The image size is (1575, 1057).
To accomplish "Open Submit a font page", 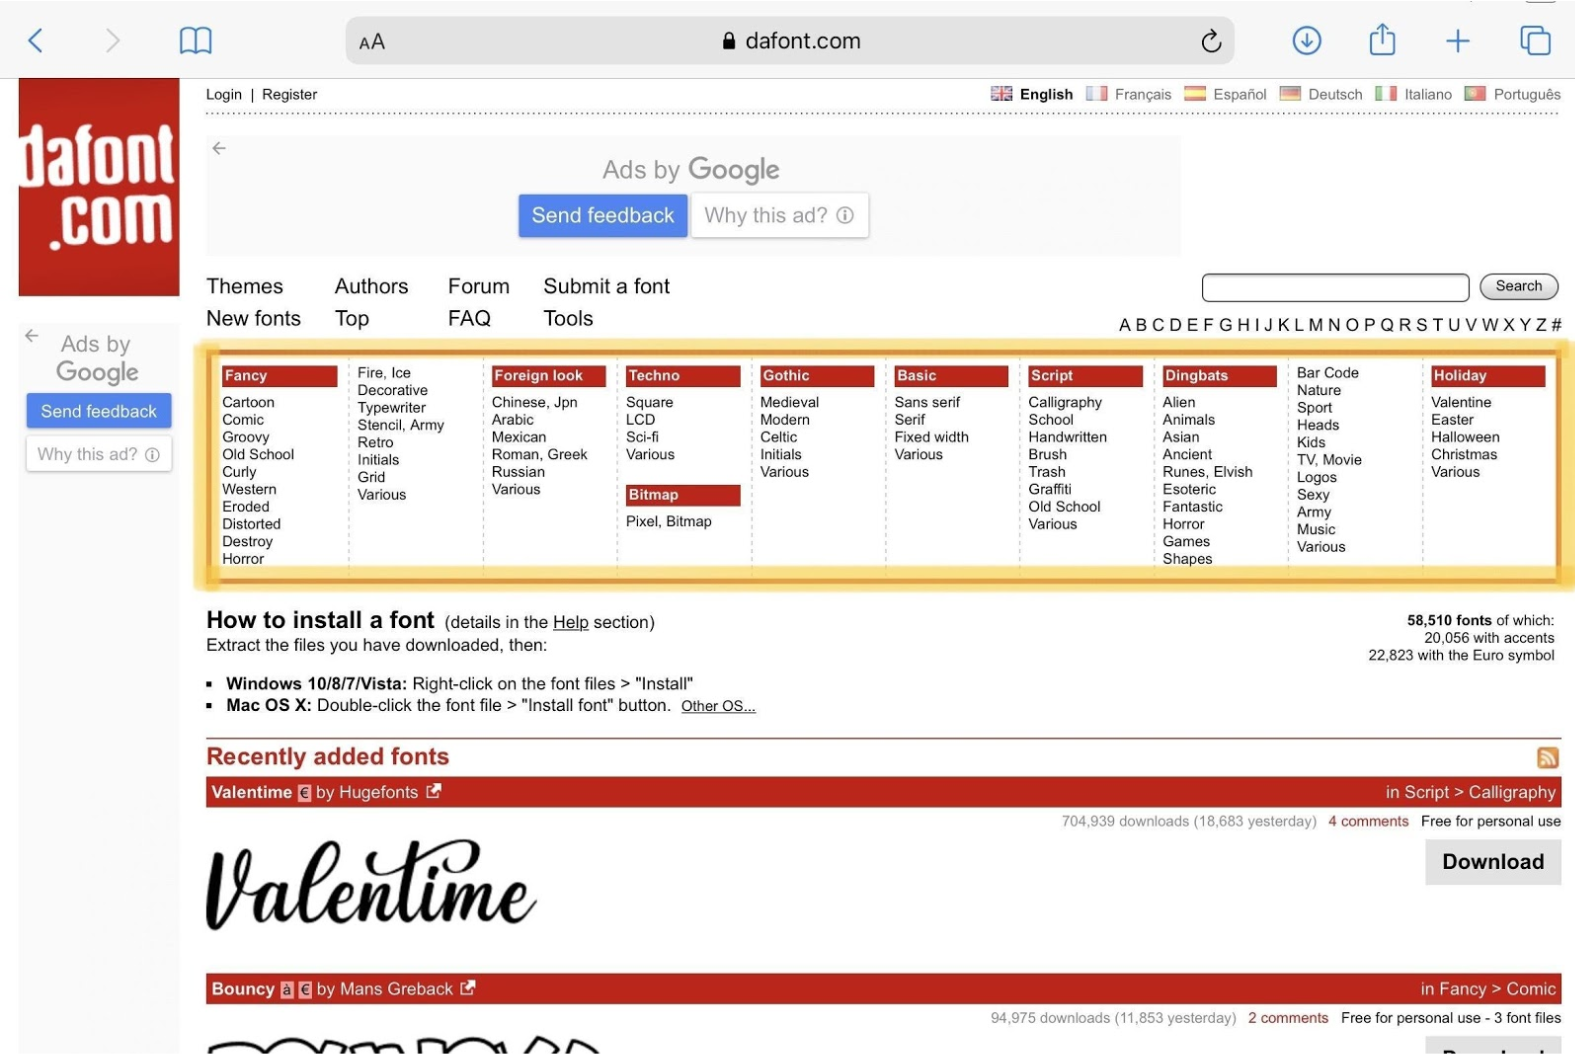I will point(606,286).
